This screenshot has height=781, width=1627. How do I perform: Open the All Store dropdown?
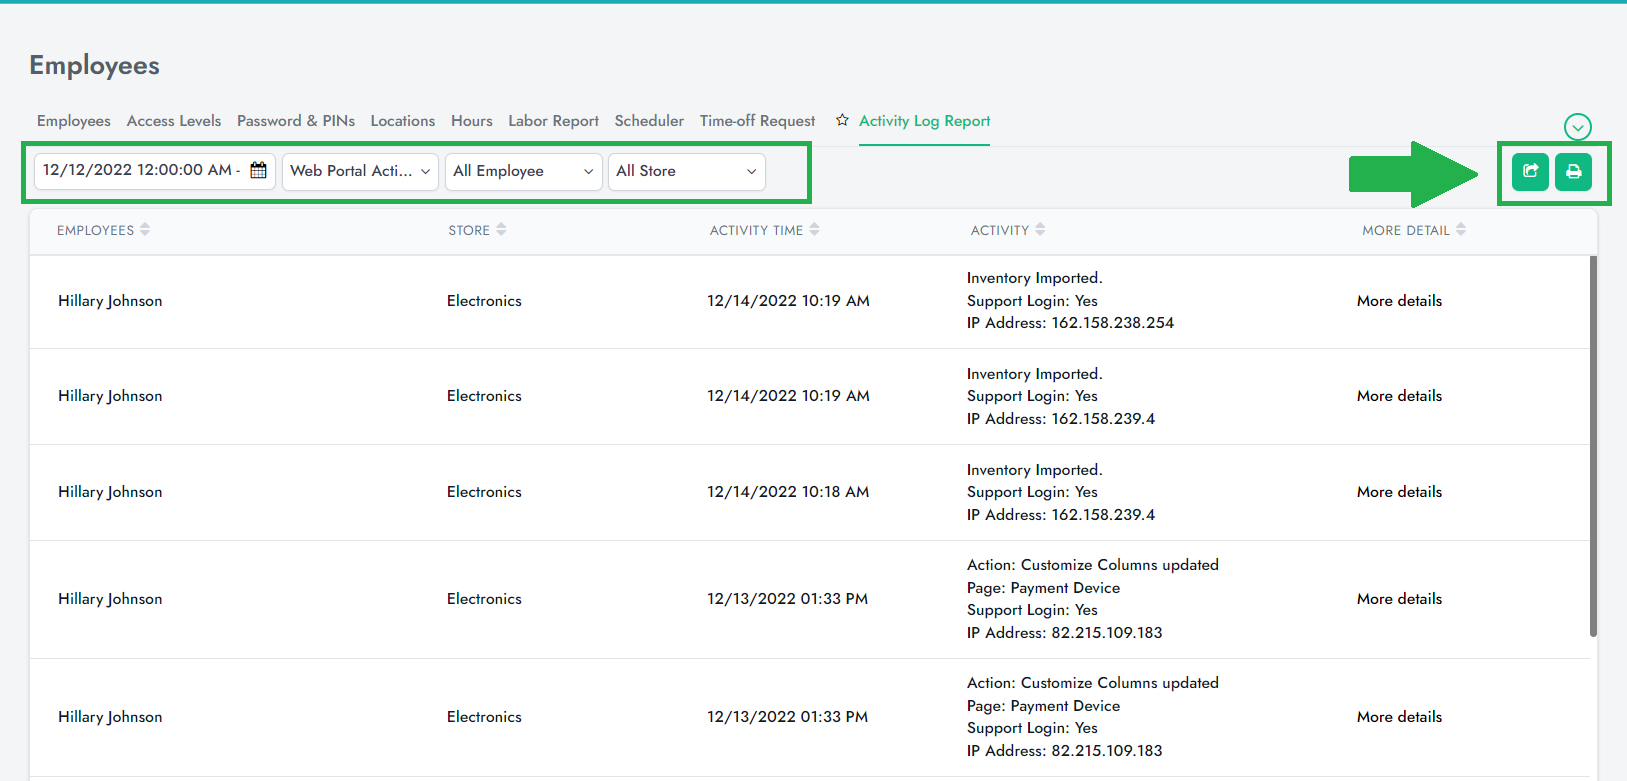[x=686, y=171]
